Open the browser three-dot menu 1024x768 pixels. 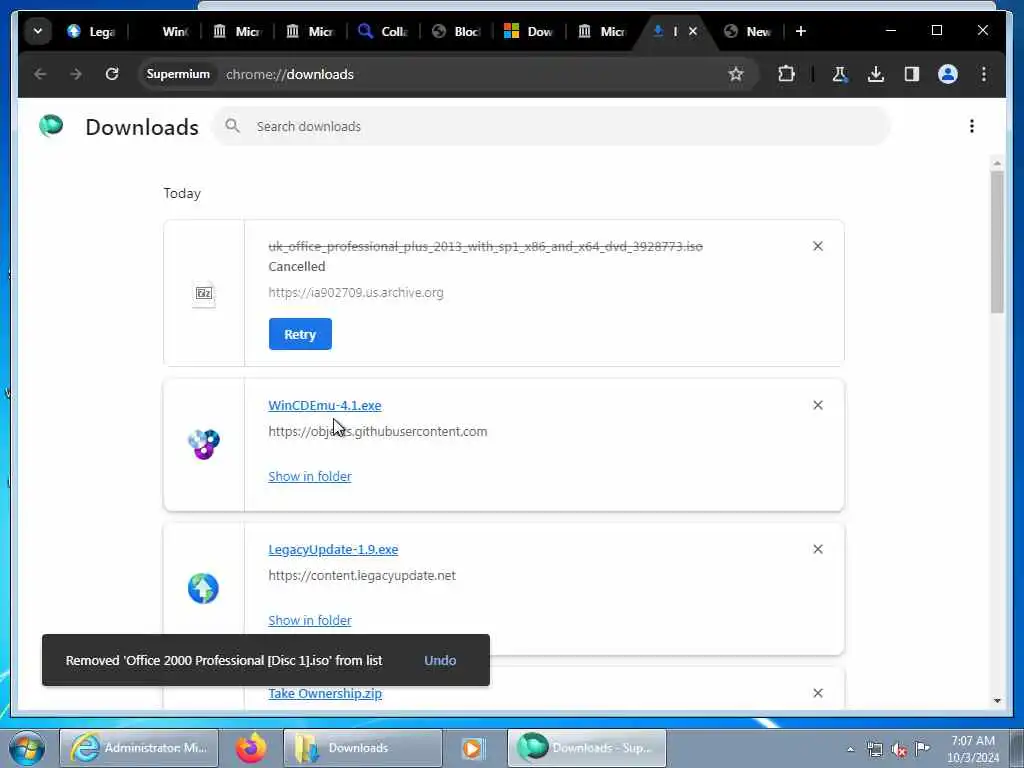click(984, 74)
